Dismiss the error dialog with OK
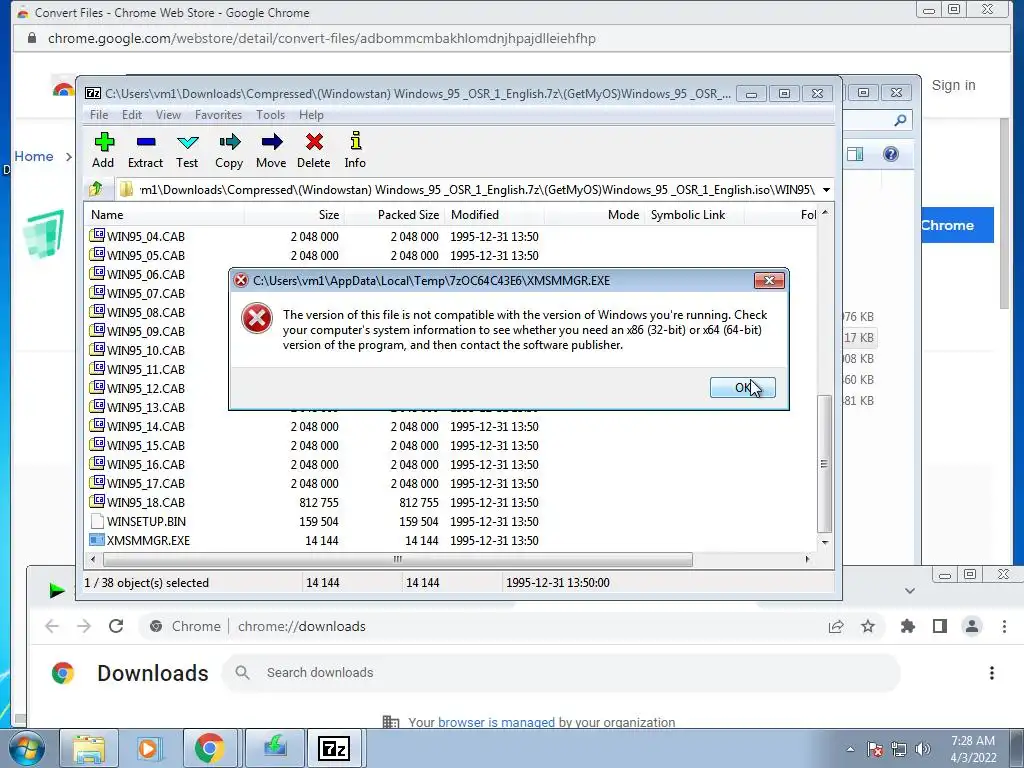 (743, 387)
